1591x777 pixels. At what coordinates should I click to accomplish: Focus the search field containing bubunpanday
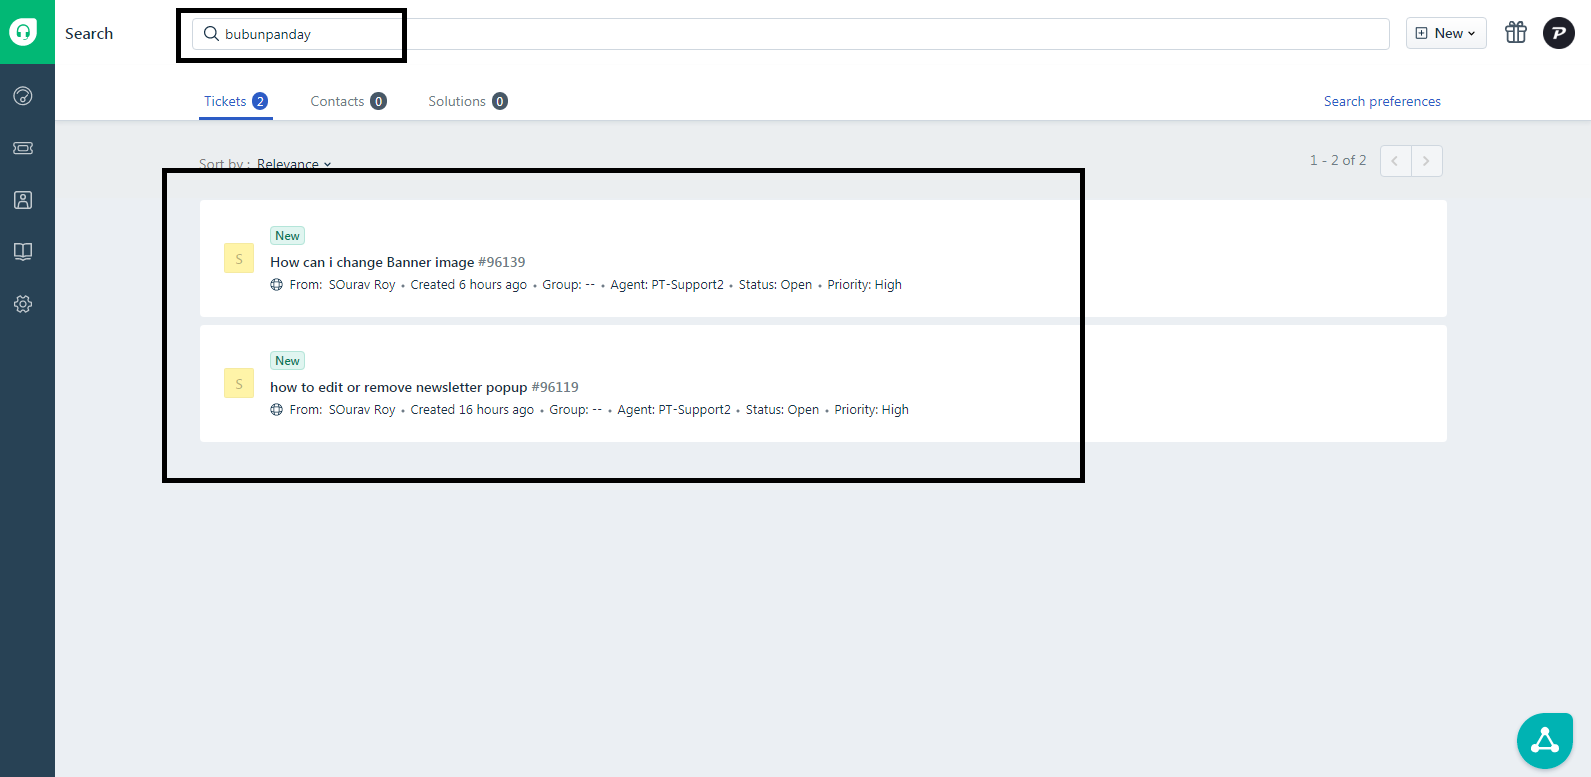click(790, 34)
